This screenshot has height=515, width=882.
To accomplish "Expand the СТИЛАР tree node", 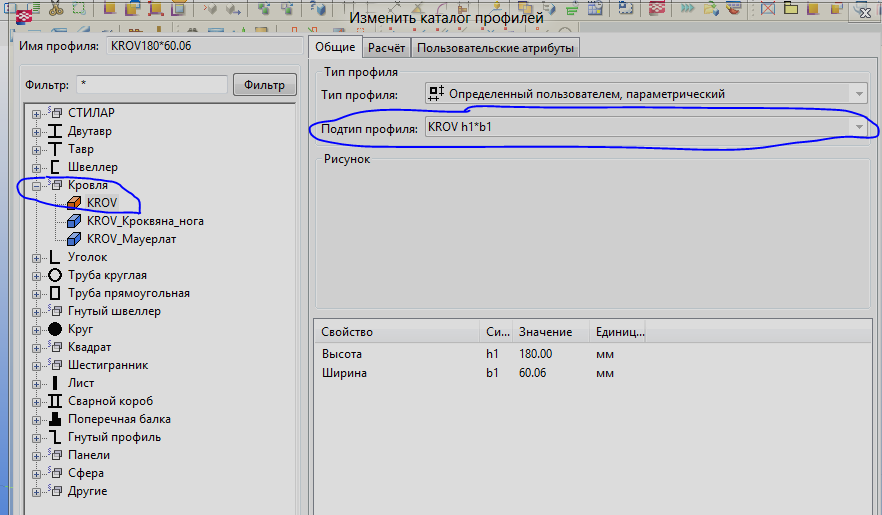I will [37, 114].
